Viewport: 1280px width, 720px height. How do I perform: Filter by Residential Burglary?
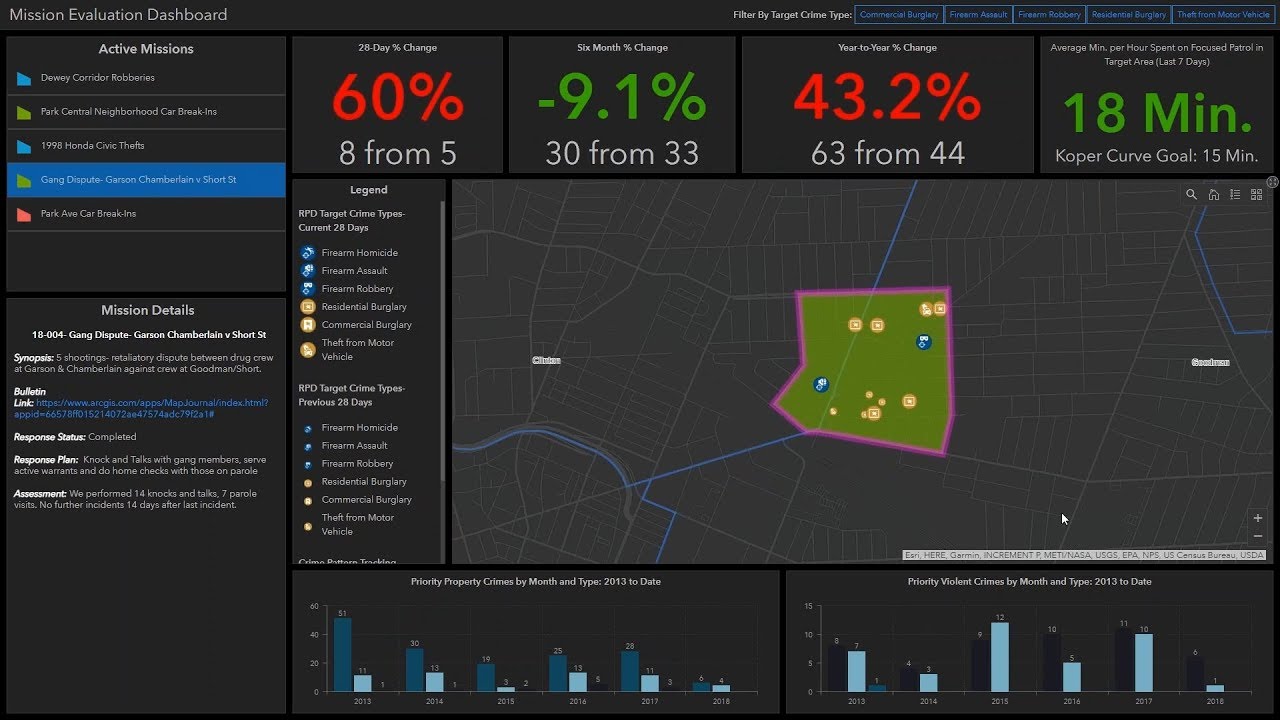click(1128, 15)
